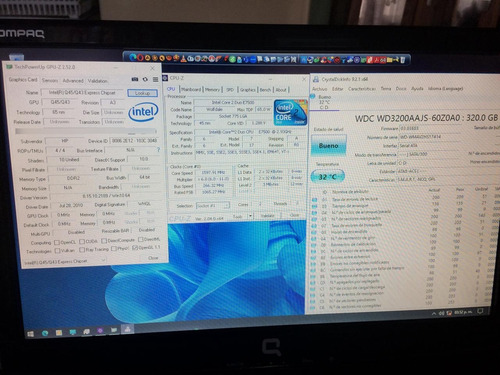The width and height of the screenshot is (500, 375).
Task: Click the 32 °C temperature button
Action: point(327,176)
